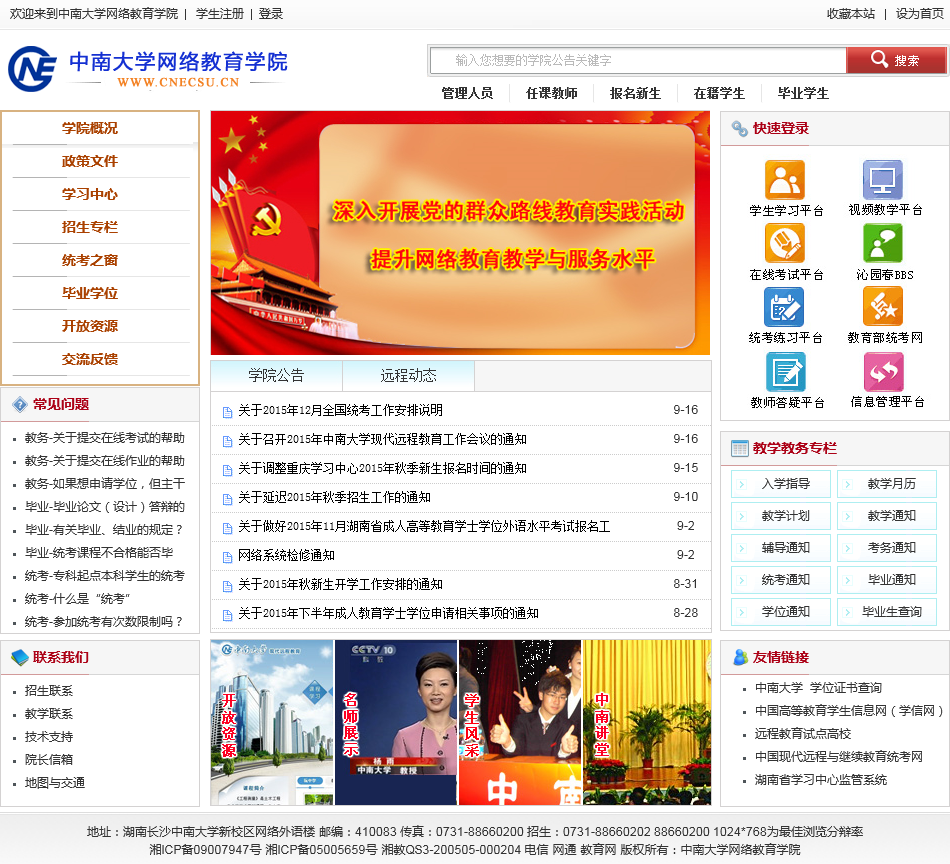
Task: Click the party education red banner
Action: (460, 233)
